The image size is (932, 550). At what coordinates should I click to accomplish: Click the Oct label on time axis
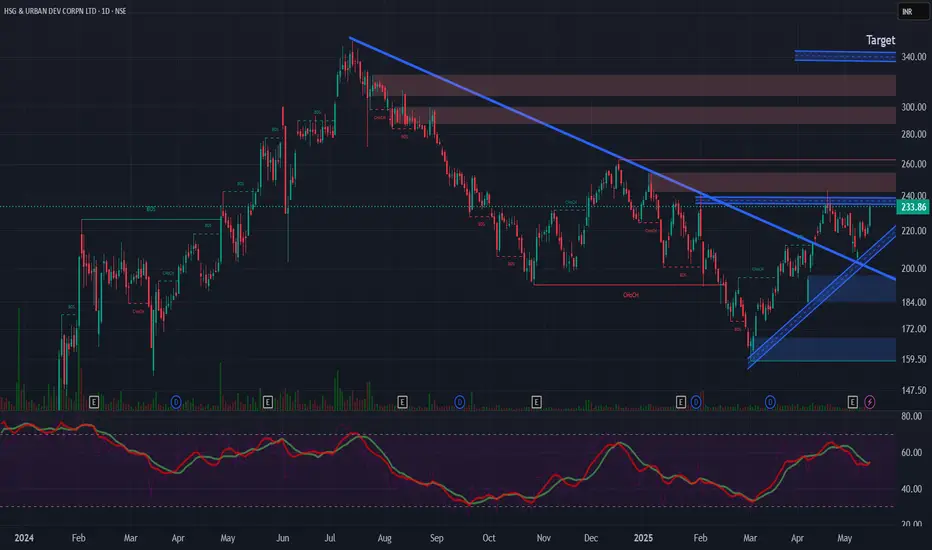[x=489, y=538]
